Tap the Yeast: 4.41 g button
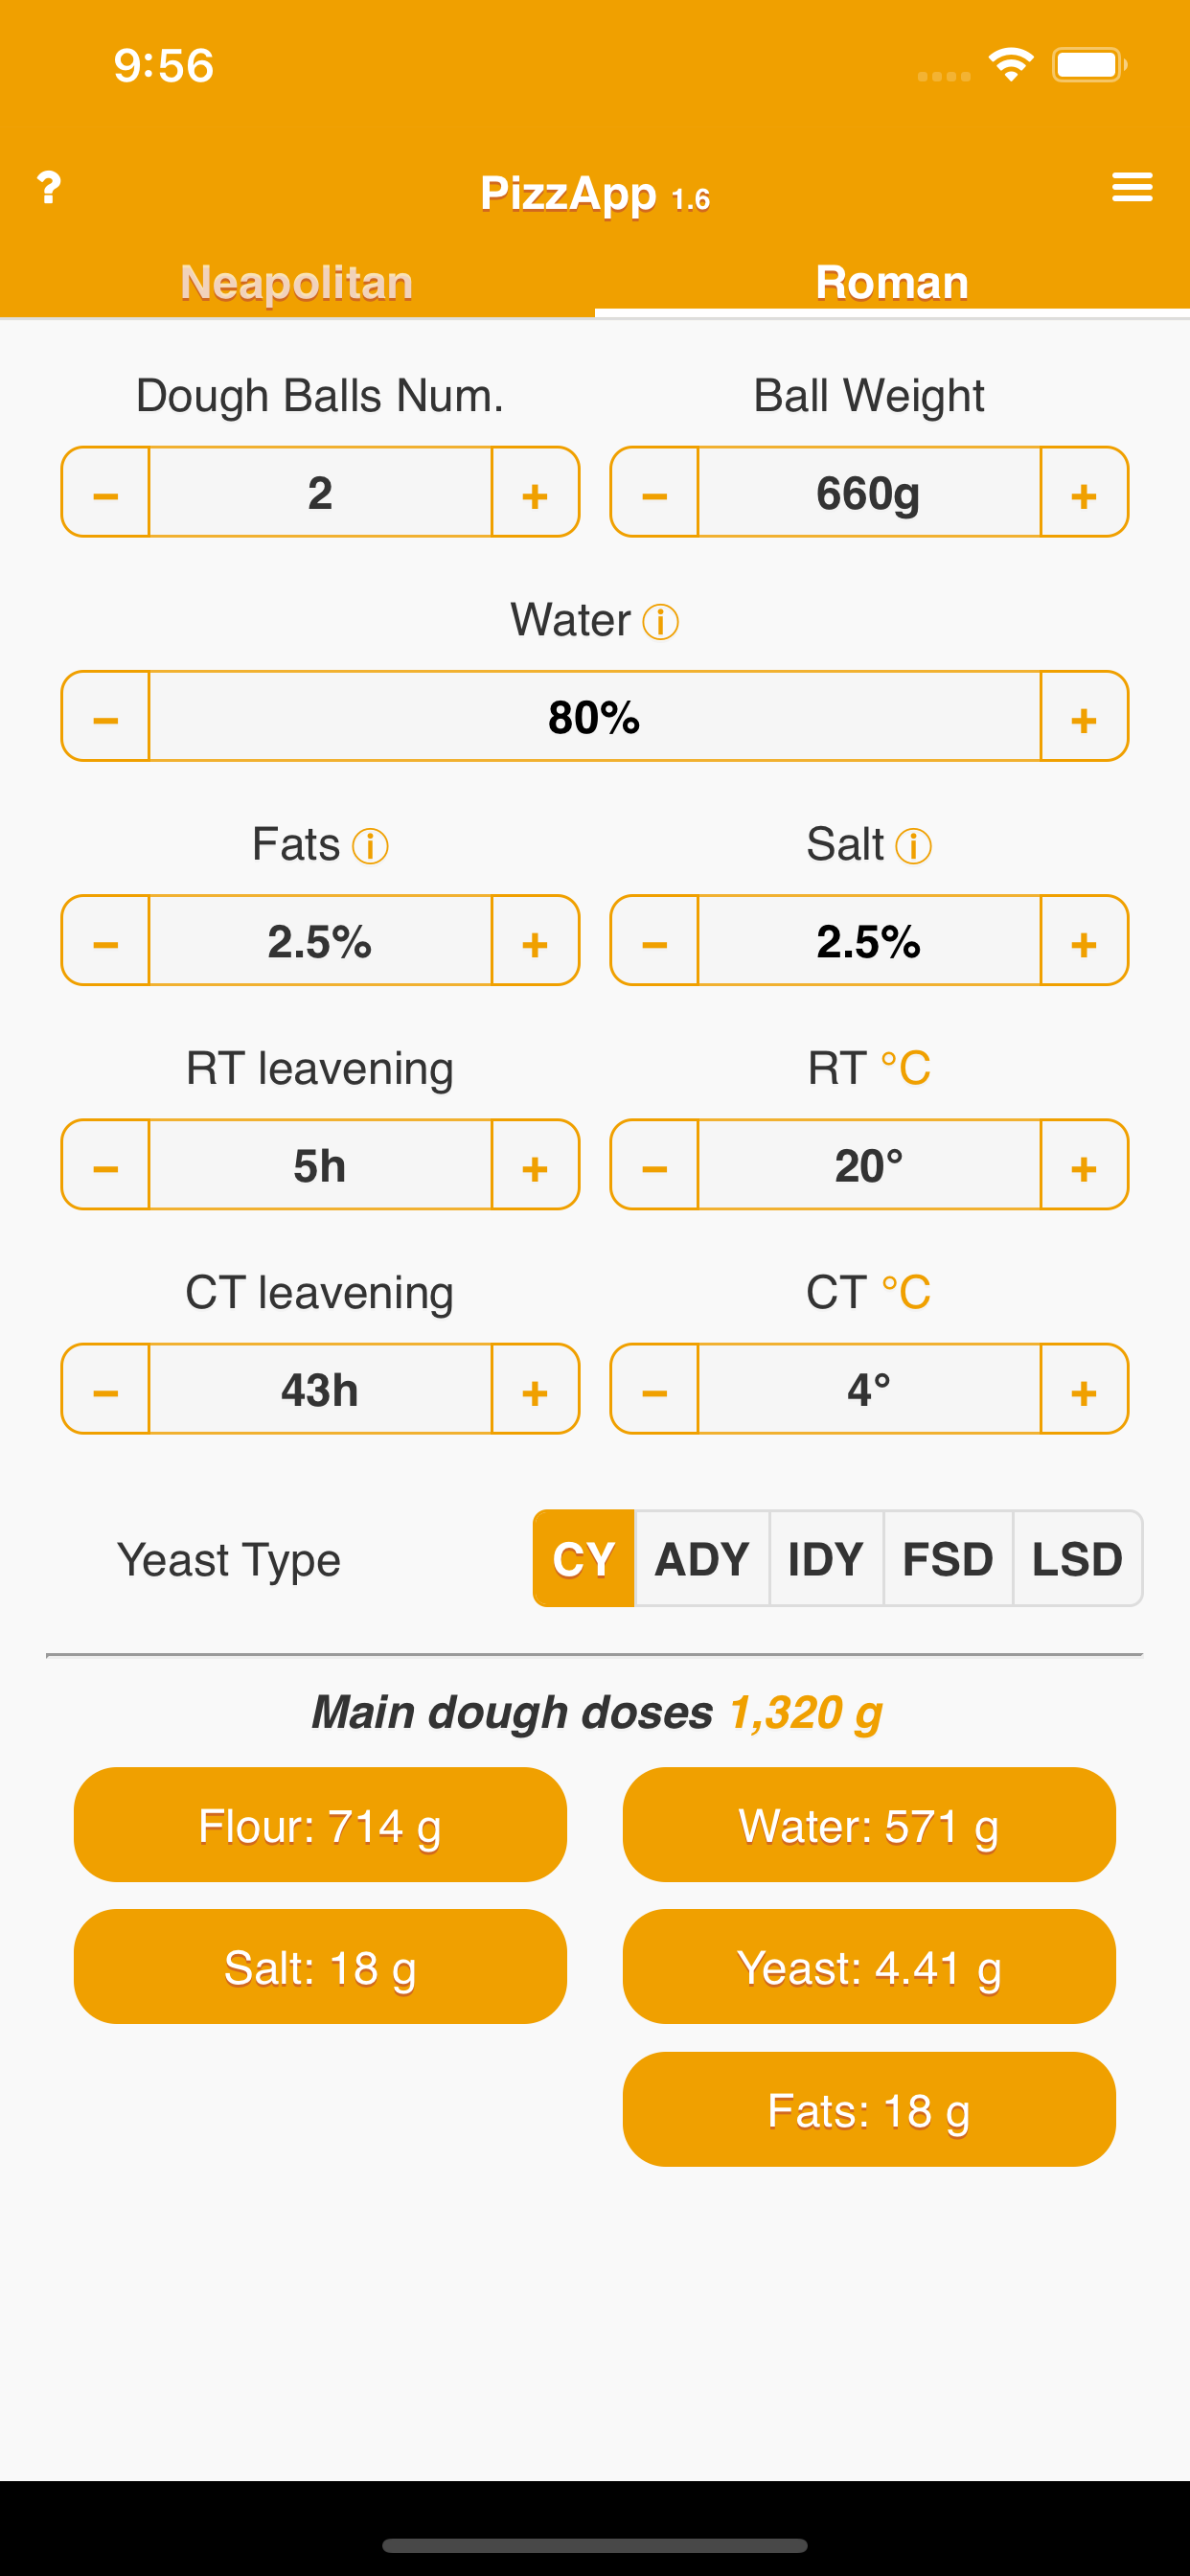Viewport: 1190px width, 2576px height. click(x=869, y=1967)
